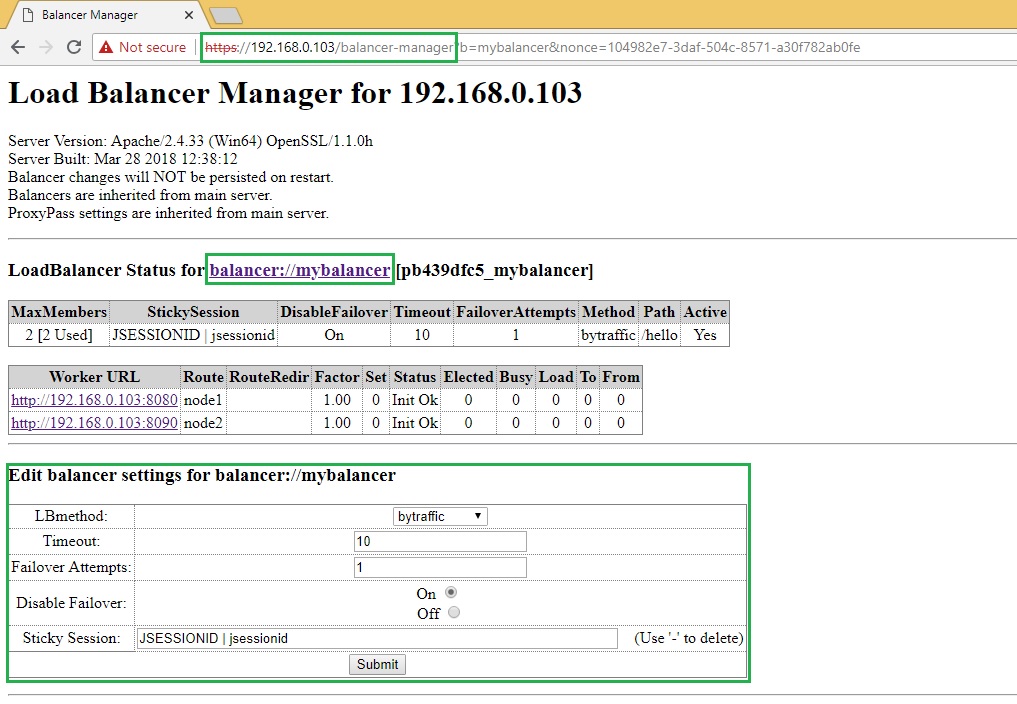This screenshot has width=1017, height=704.
Task: Click the forward navigation arrow
Action: point(45,46)
